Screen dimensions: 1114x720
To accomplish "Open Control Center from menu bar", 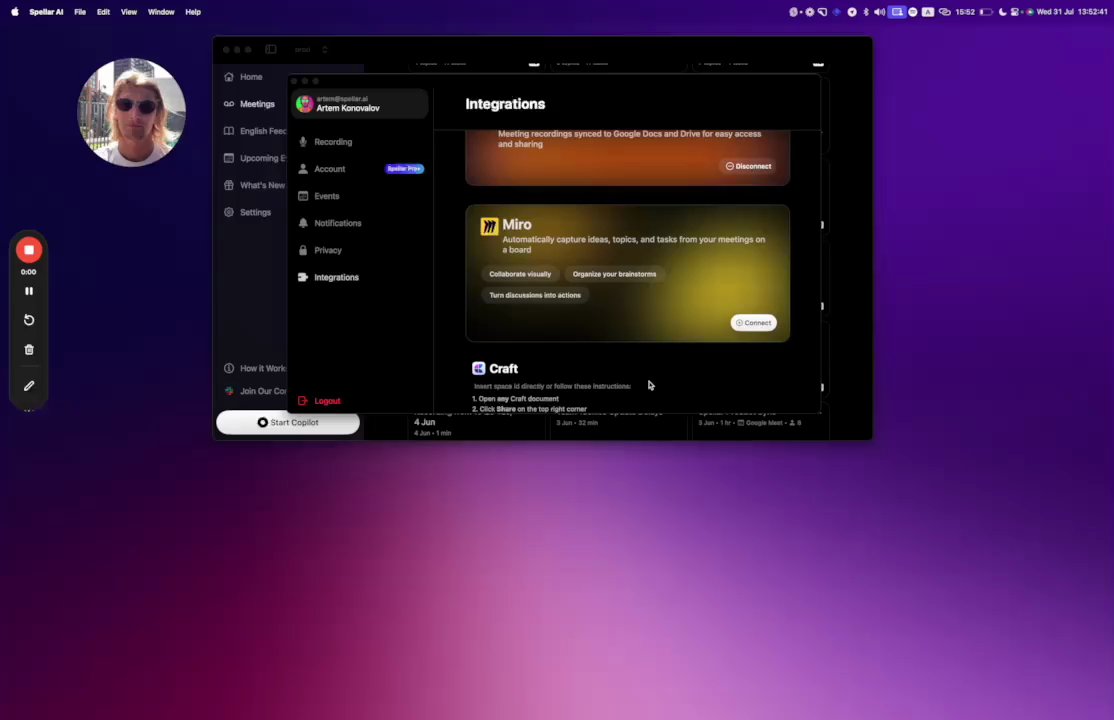I will (x=1015, y=12).
